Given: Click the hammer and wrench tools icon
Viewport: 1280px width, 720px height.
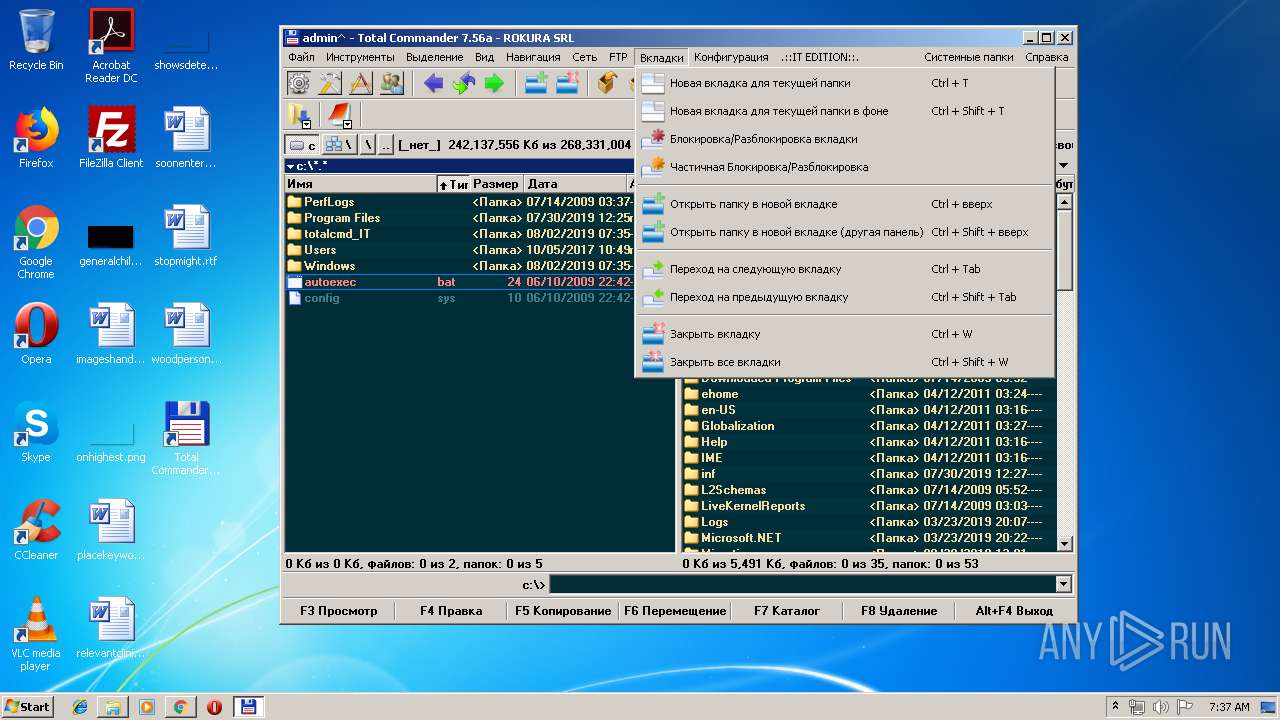Looking at the screenshot, I should 330,83.
